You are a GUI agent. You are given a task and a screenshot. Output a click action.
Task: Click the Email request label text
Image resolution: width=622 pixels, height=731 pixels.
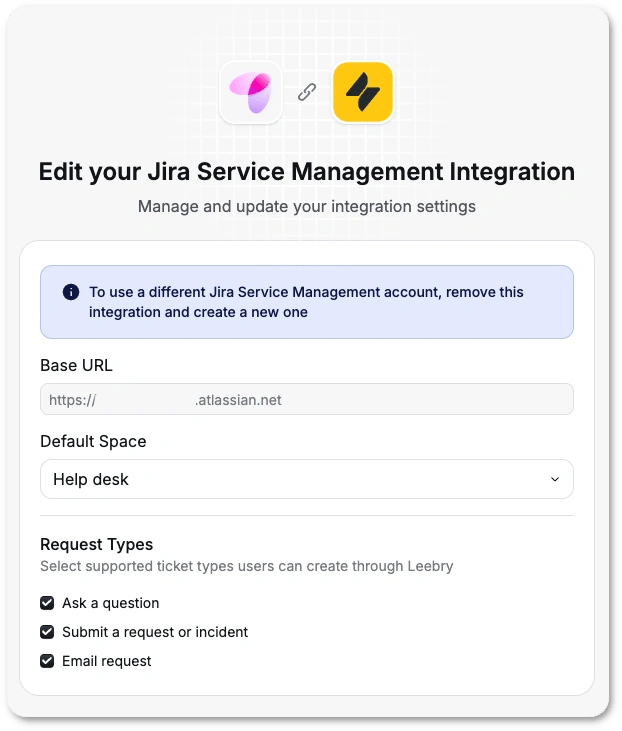tap(107, 661)
